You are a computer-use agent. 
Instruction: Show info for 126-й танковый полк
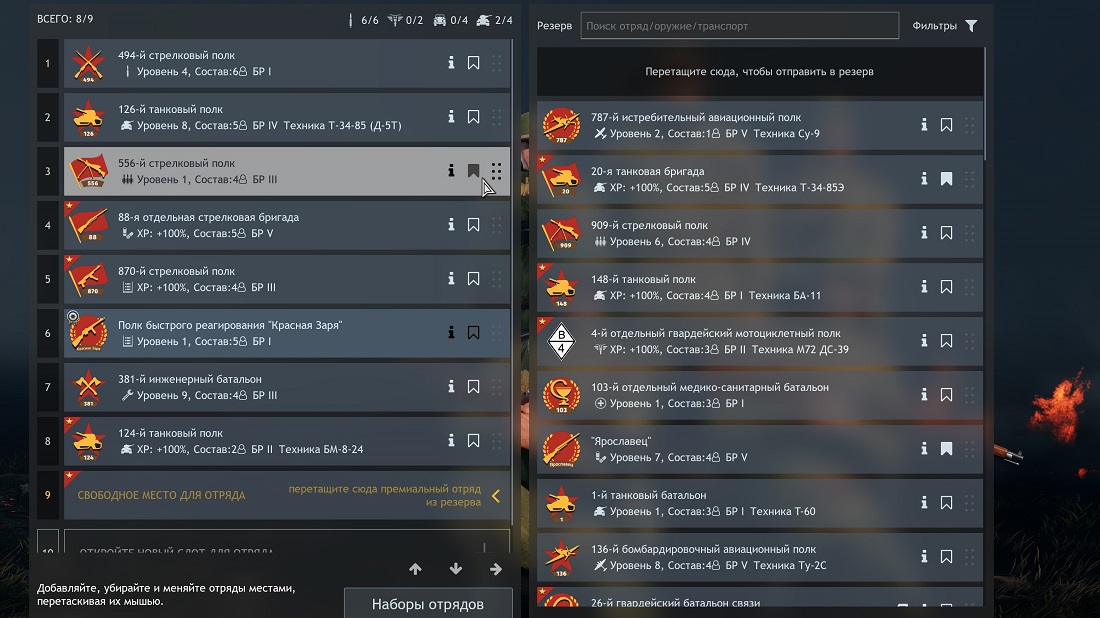point(451,116)
